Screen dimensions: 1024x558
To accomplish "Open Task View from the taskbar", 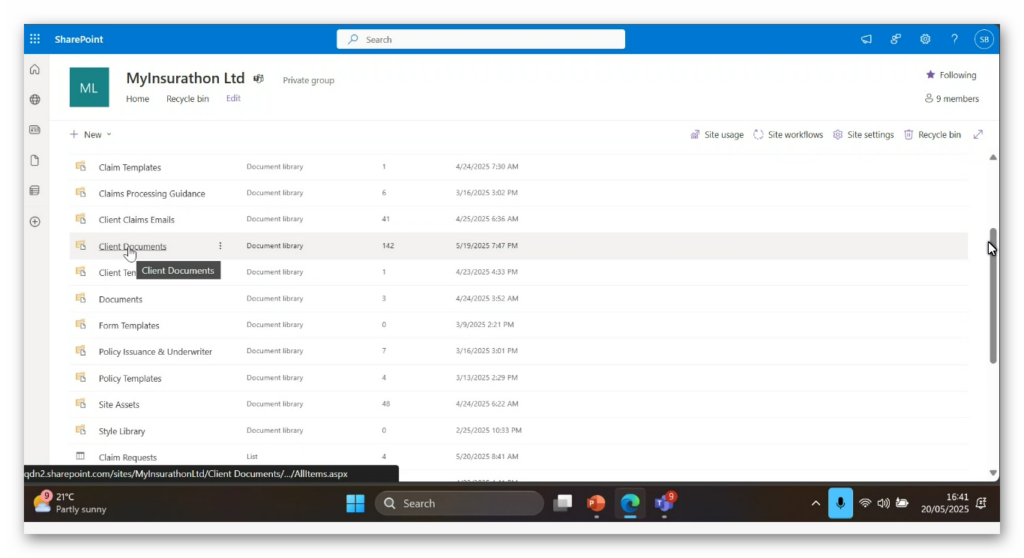I will click(x=562, y=503).
